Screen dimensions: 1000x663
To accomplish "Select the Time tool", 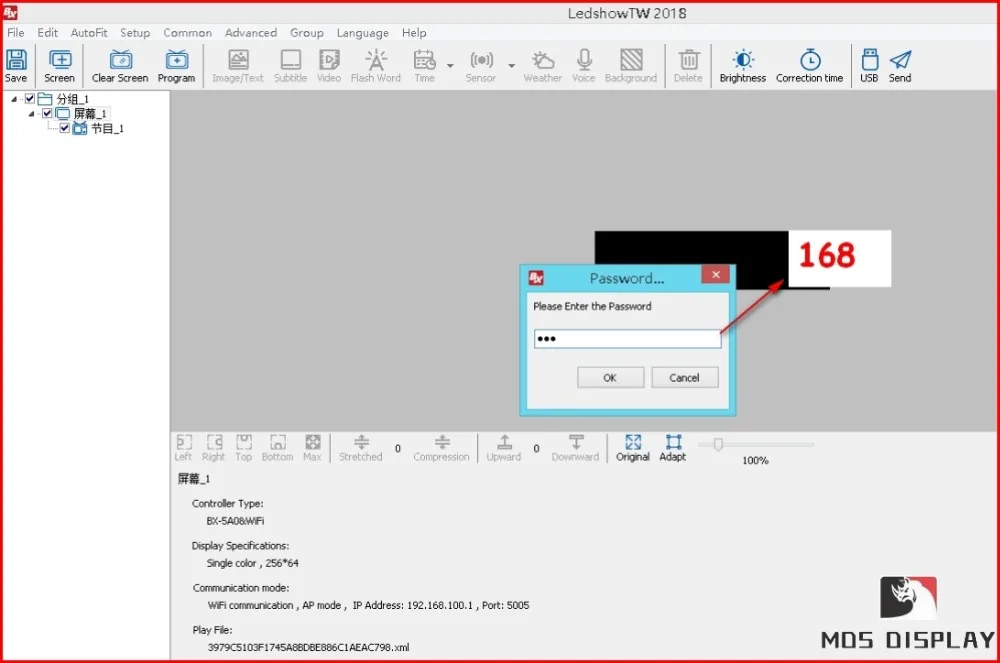I will 424,66.
